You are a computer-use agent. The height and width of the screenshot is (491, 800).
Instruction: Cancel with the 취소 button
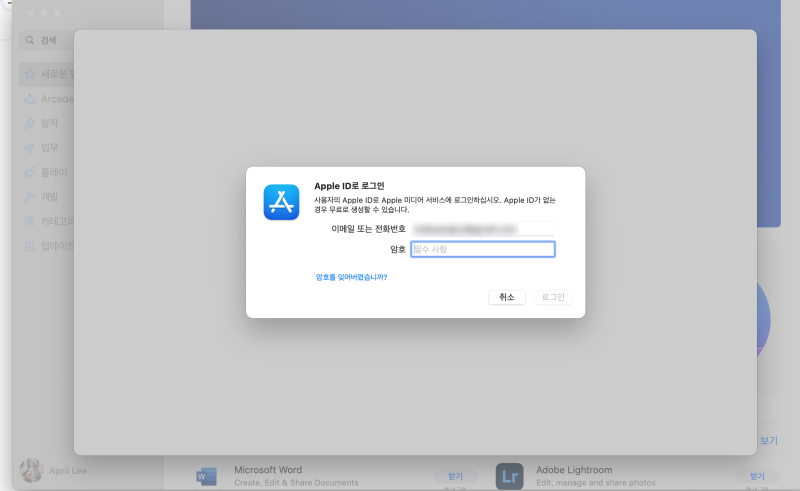pos(507,297)
